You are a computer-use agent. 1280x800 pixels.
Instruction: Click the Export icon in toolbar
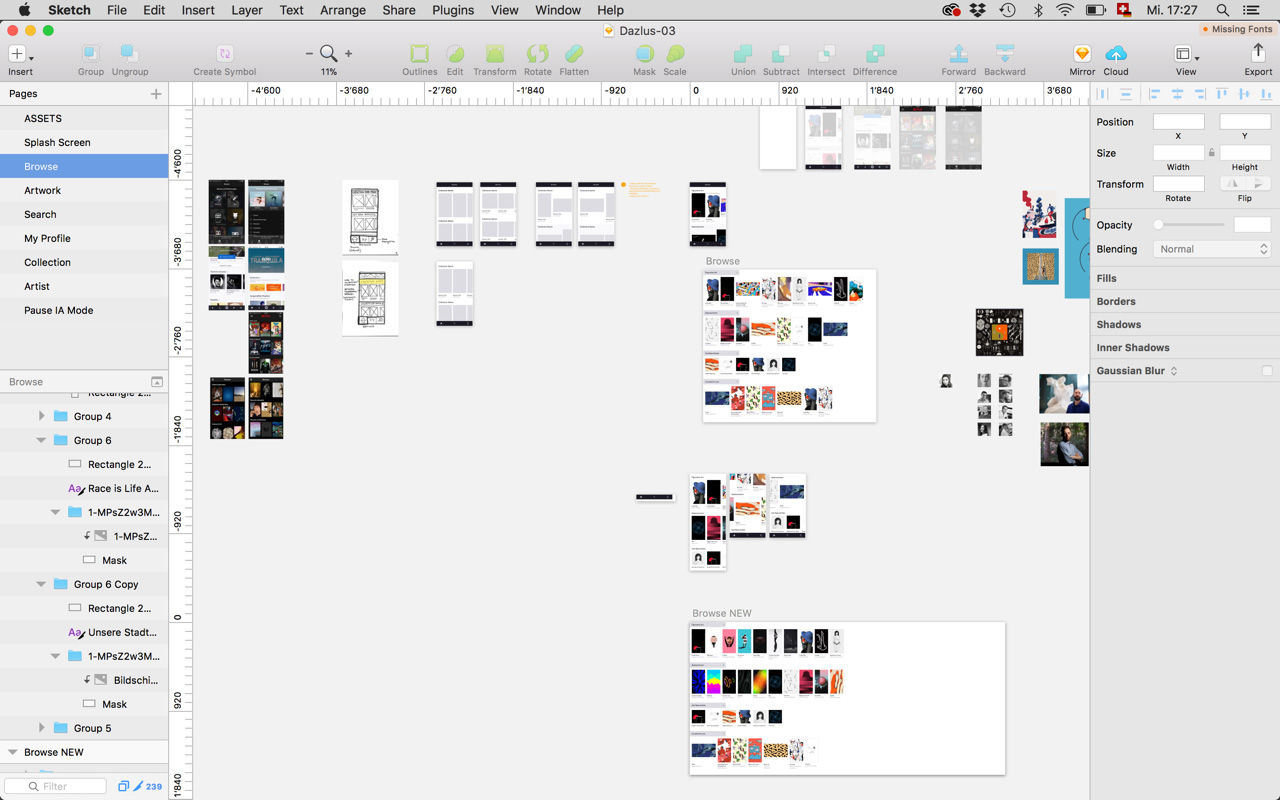click(x=1258, y=54)
